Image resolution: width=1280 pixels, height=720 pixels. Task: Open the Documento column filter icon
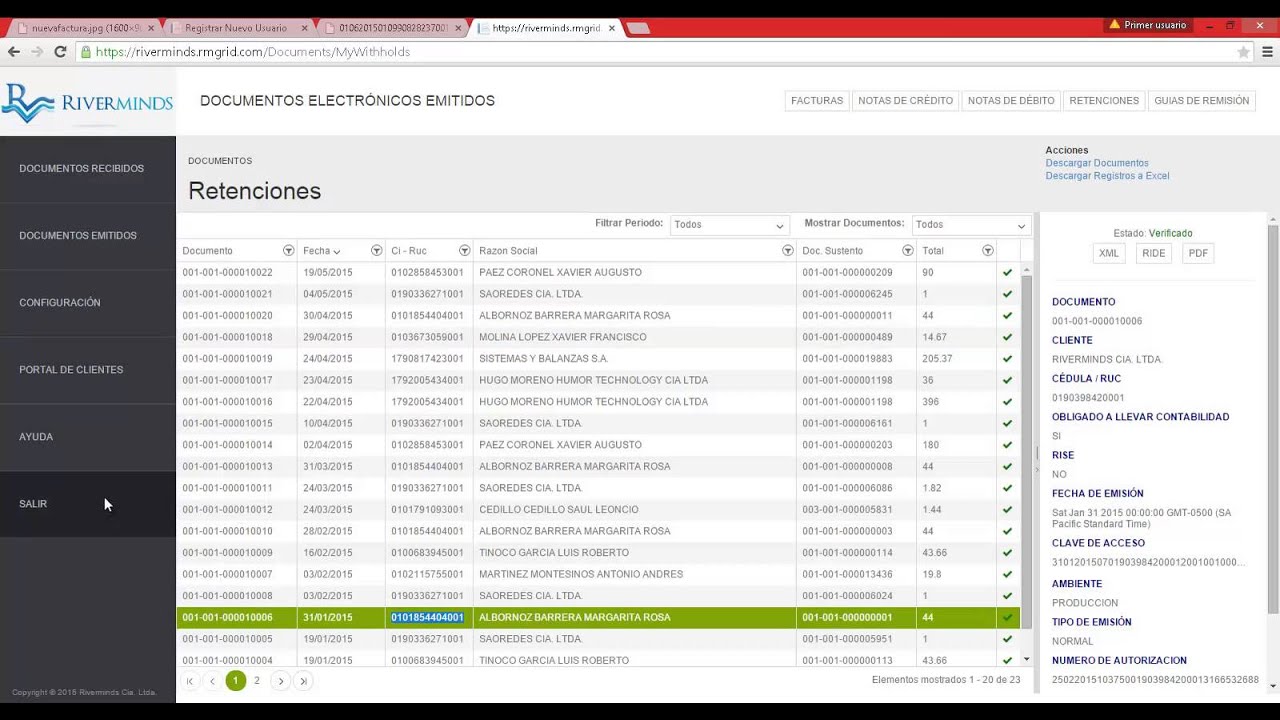click(288, 251)
